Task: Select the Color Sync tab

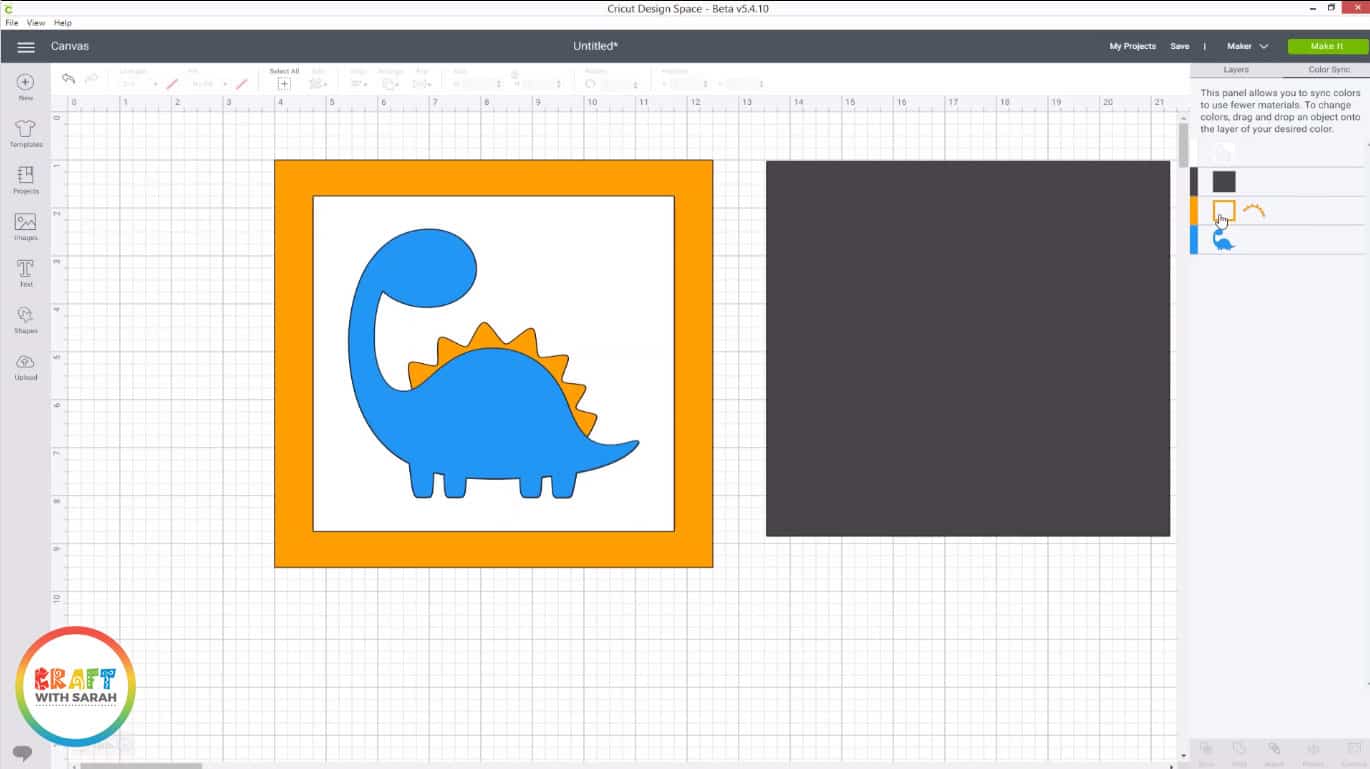Action: pos(1329,70)
